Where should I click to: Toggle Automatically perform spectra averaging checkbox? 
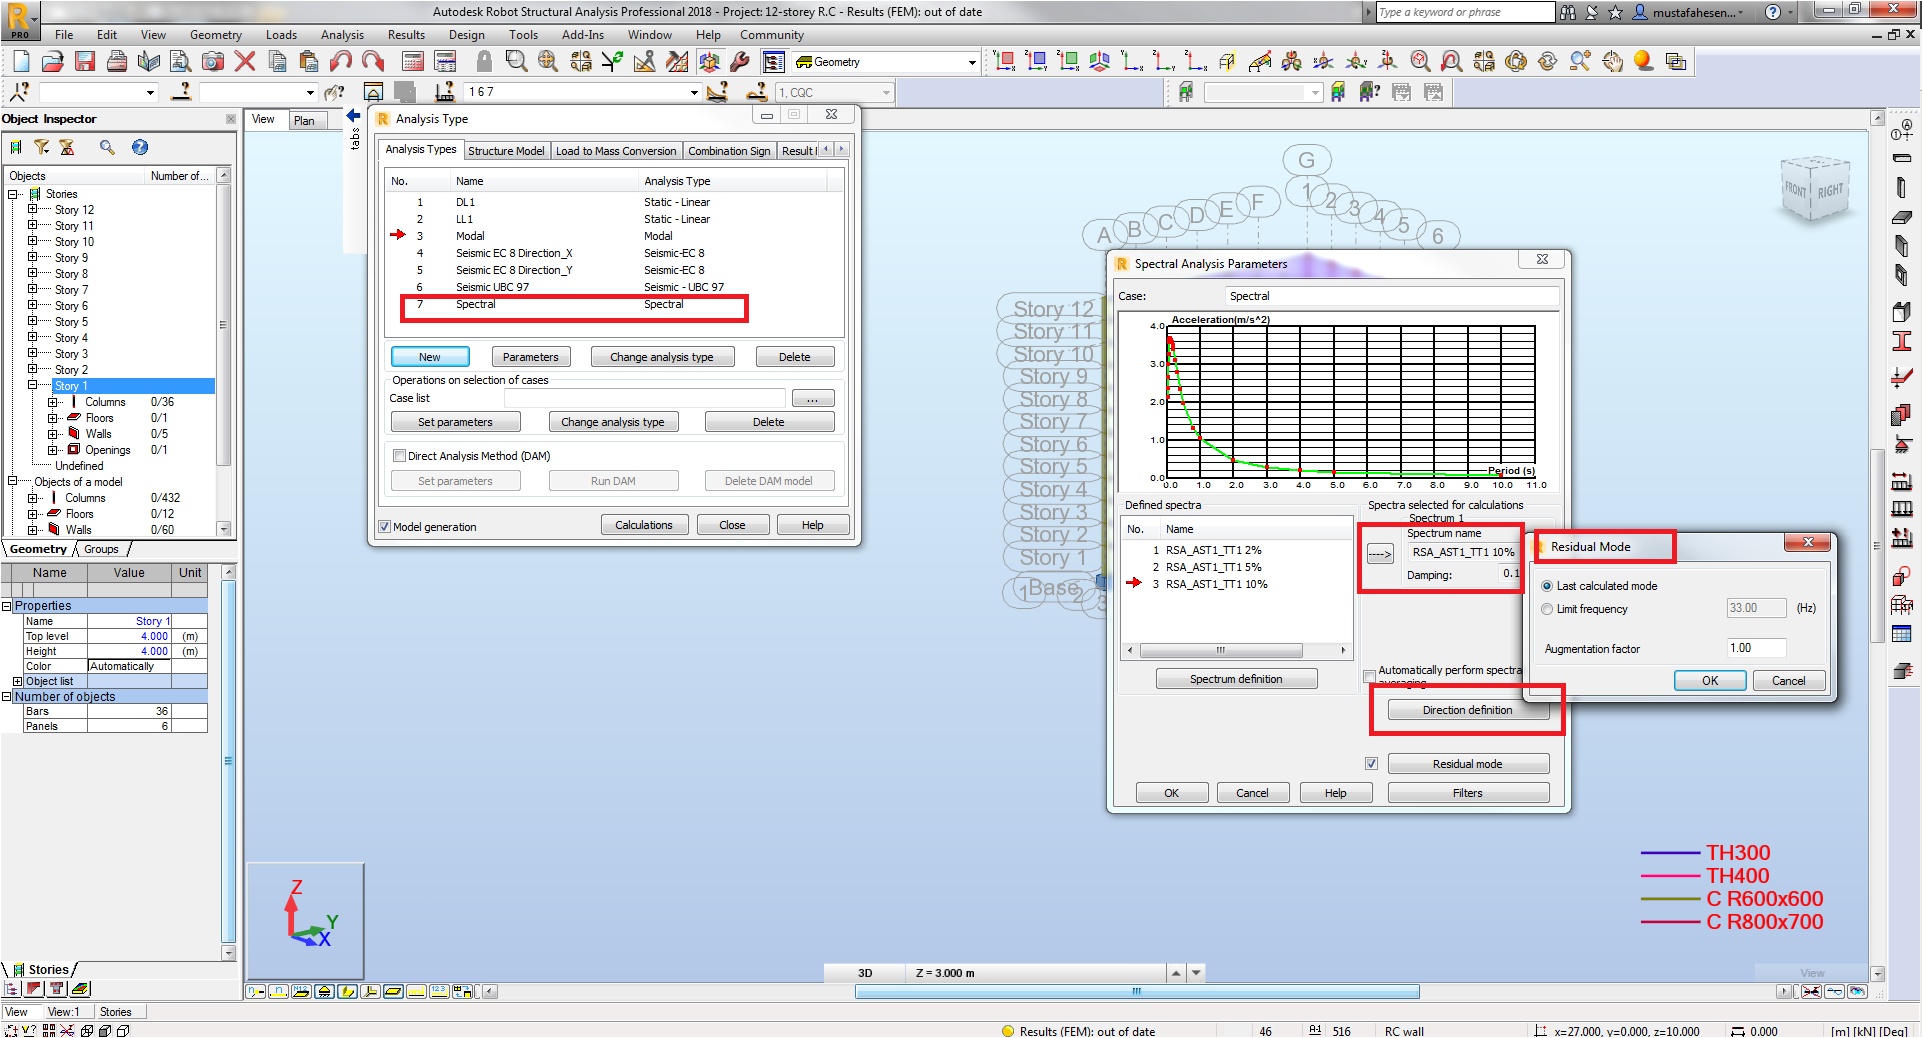tap(1370, 677)
